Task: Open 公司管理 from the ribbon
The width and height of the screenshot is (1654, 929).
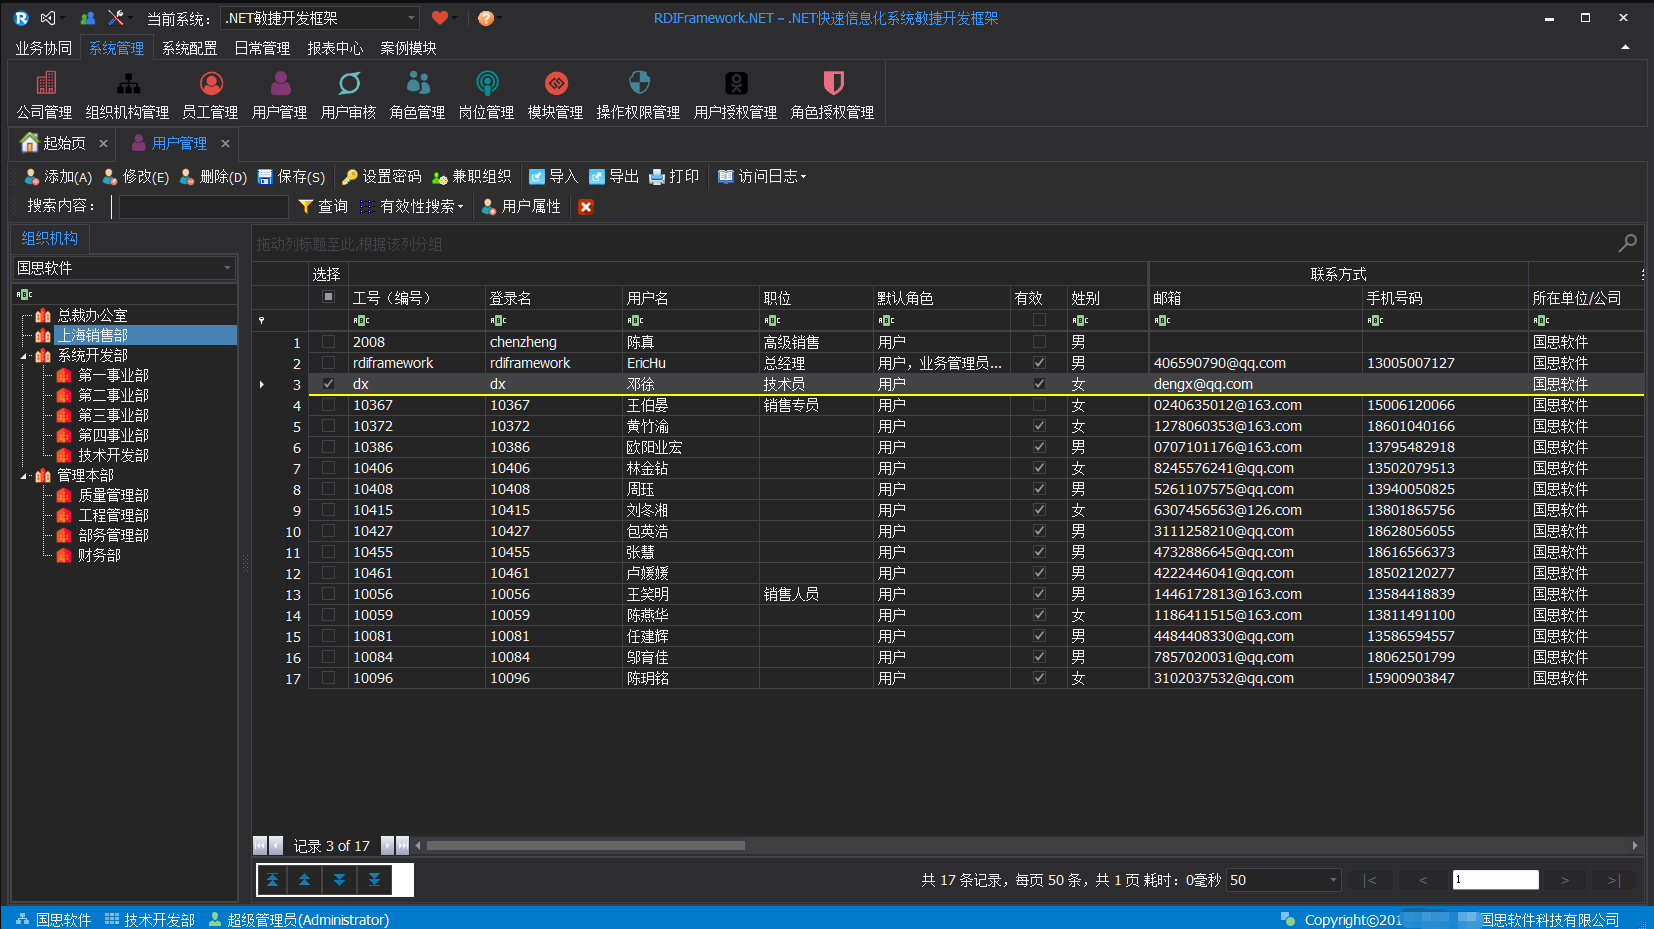Action: pyautogui.click(x=44, y=93)
